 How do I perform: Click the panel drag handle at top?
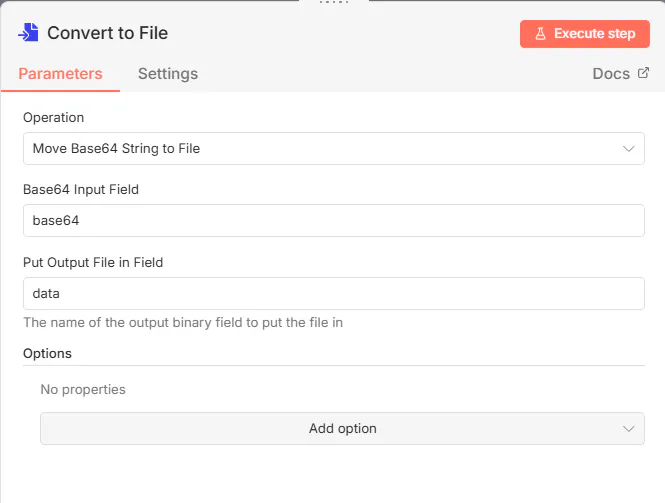click(332, 2)
